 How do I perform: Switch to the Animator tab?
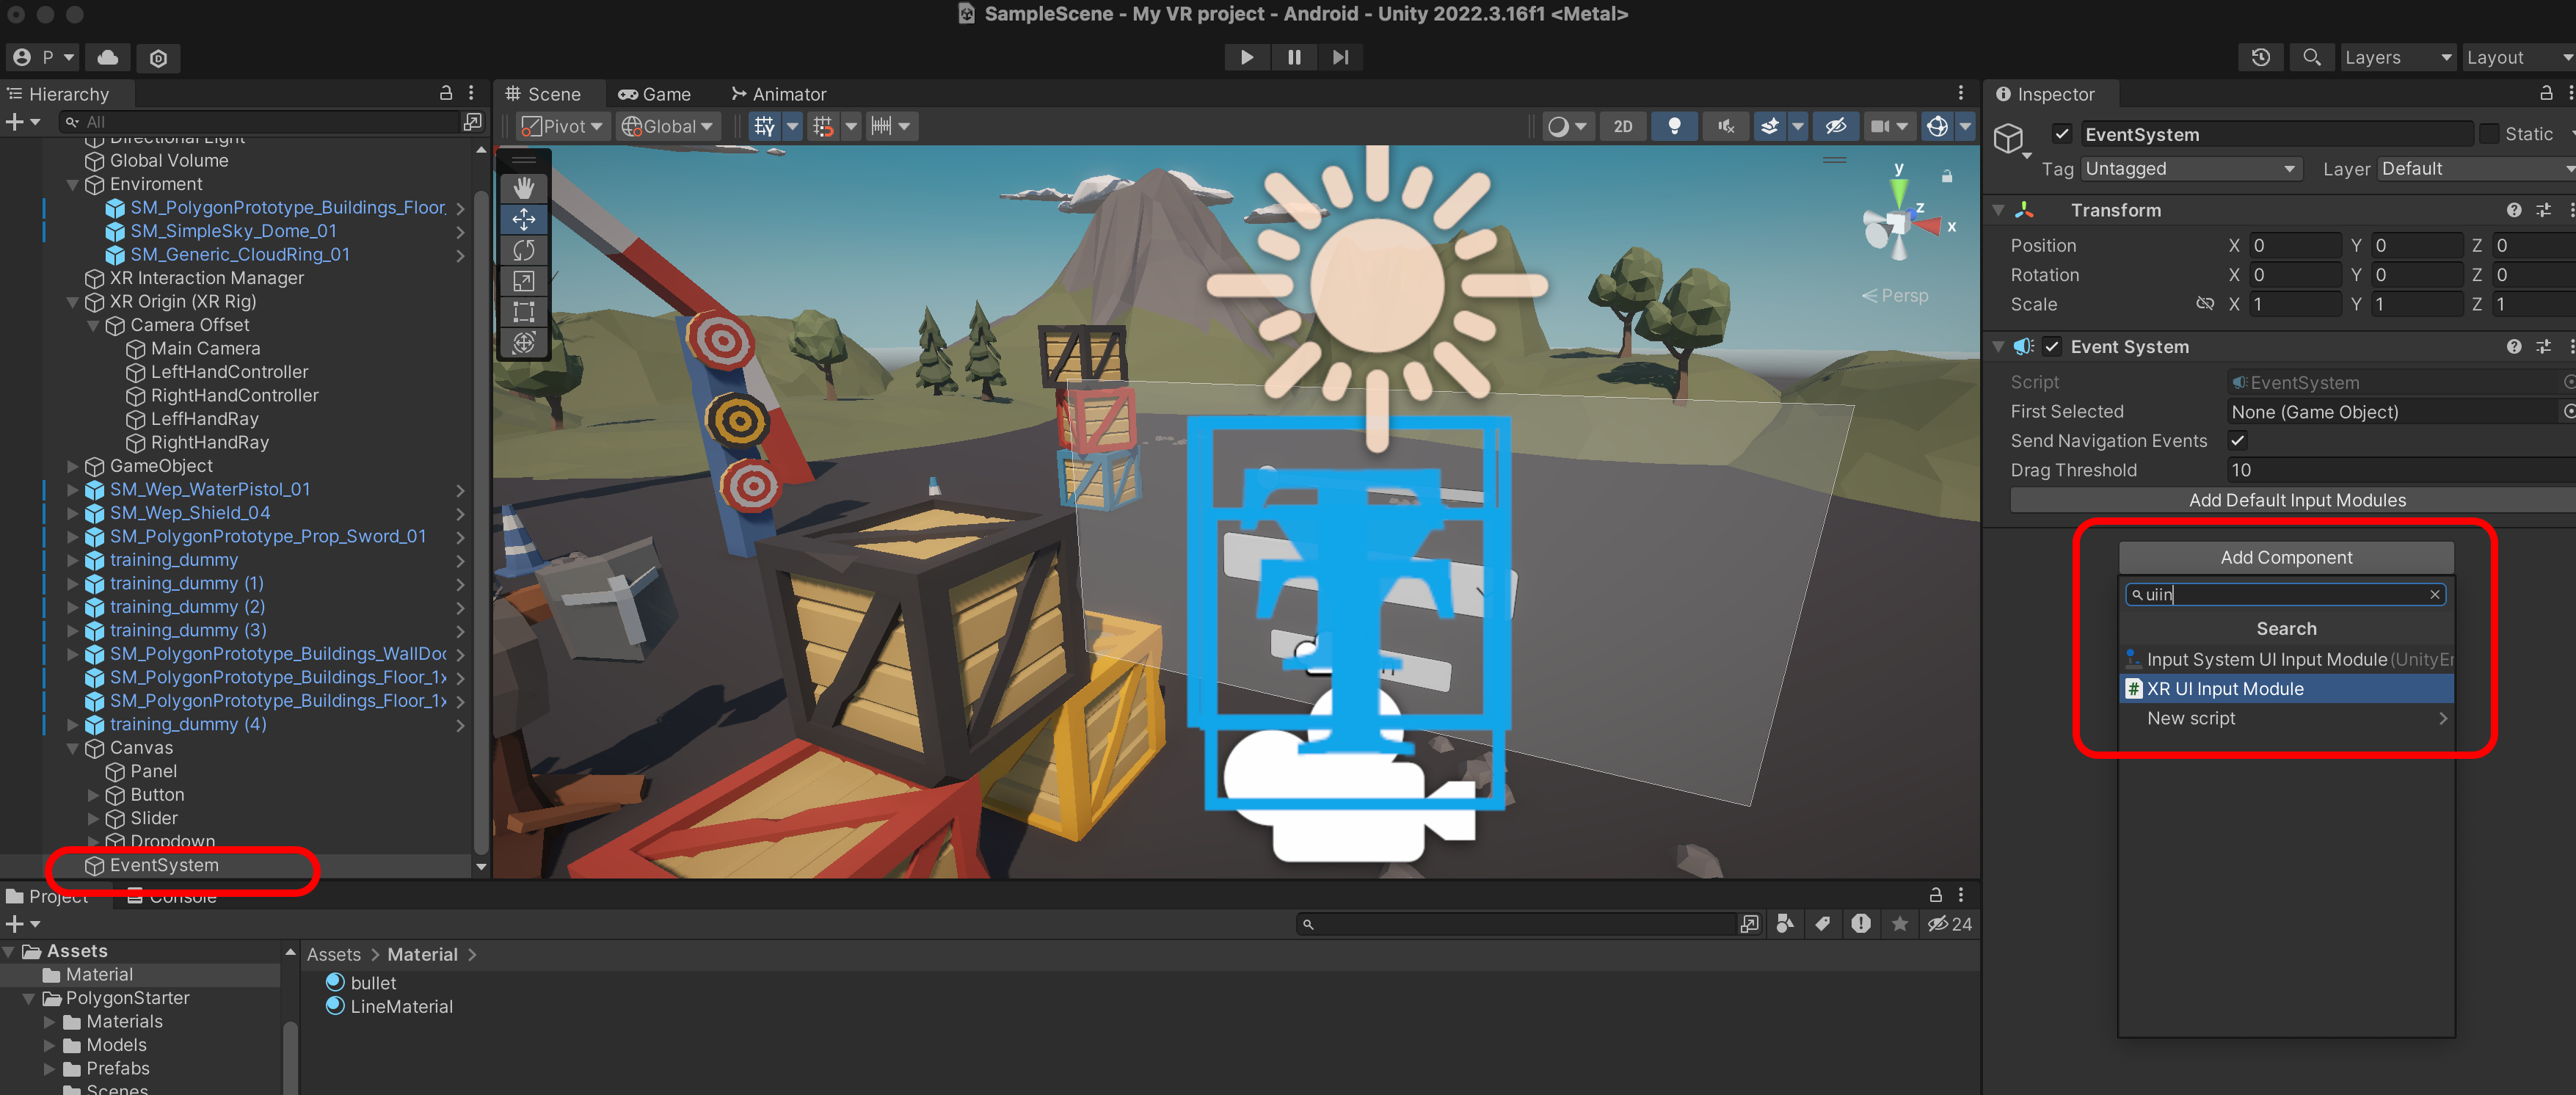[x=779, y=94]
